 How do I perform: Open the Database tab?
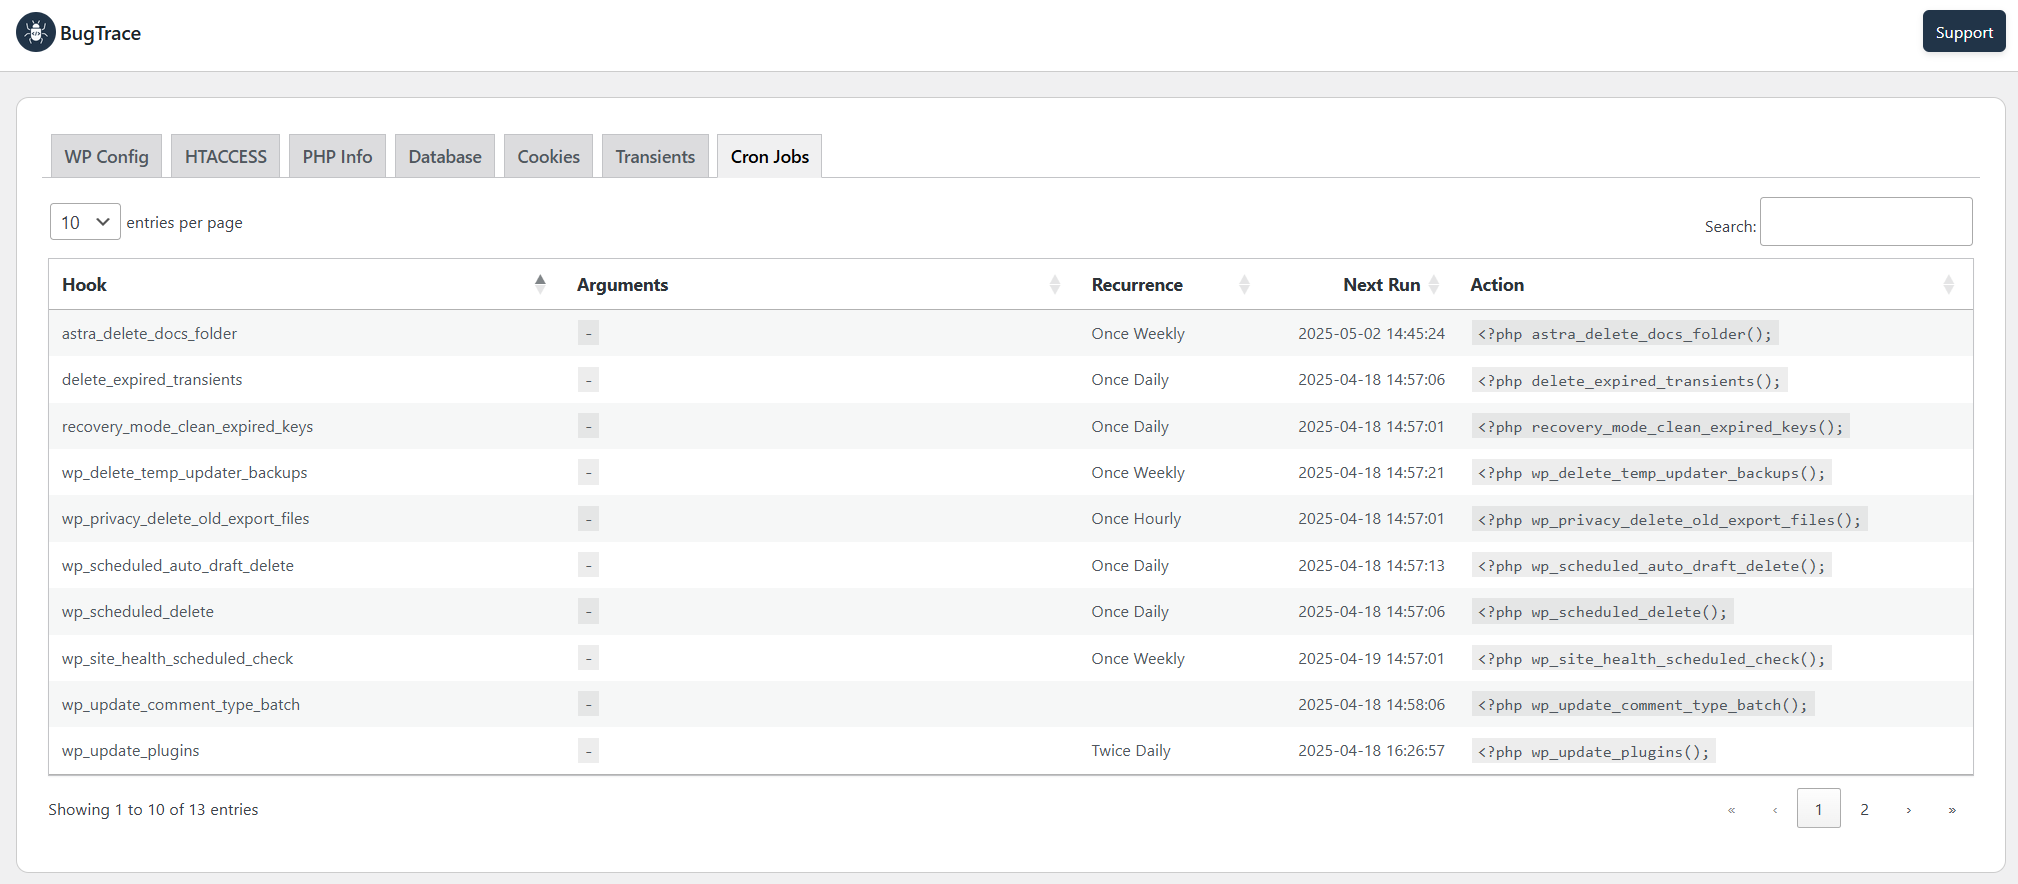[445, 156]
